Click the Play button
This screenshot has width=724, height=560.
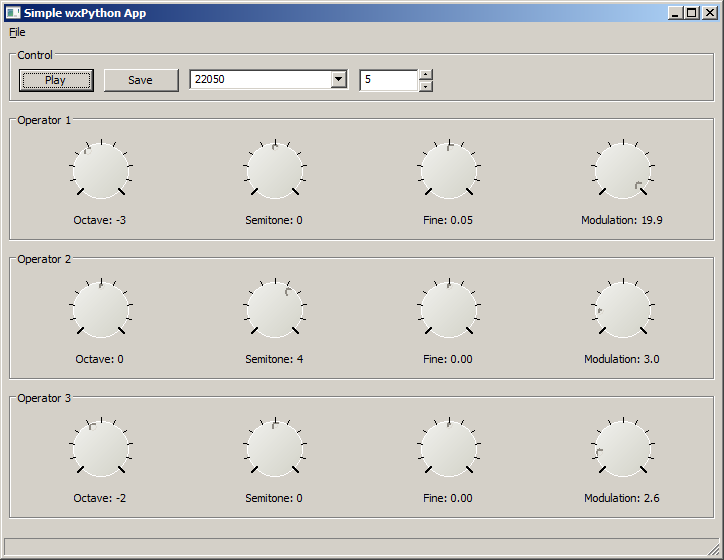pos(56,80)
